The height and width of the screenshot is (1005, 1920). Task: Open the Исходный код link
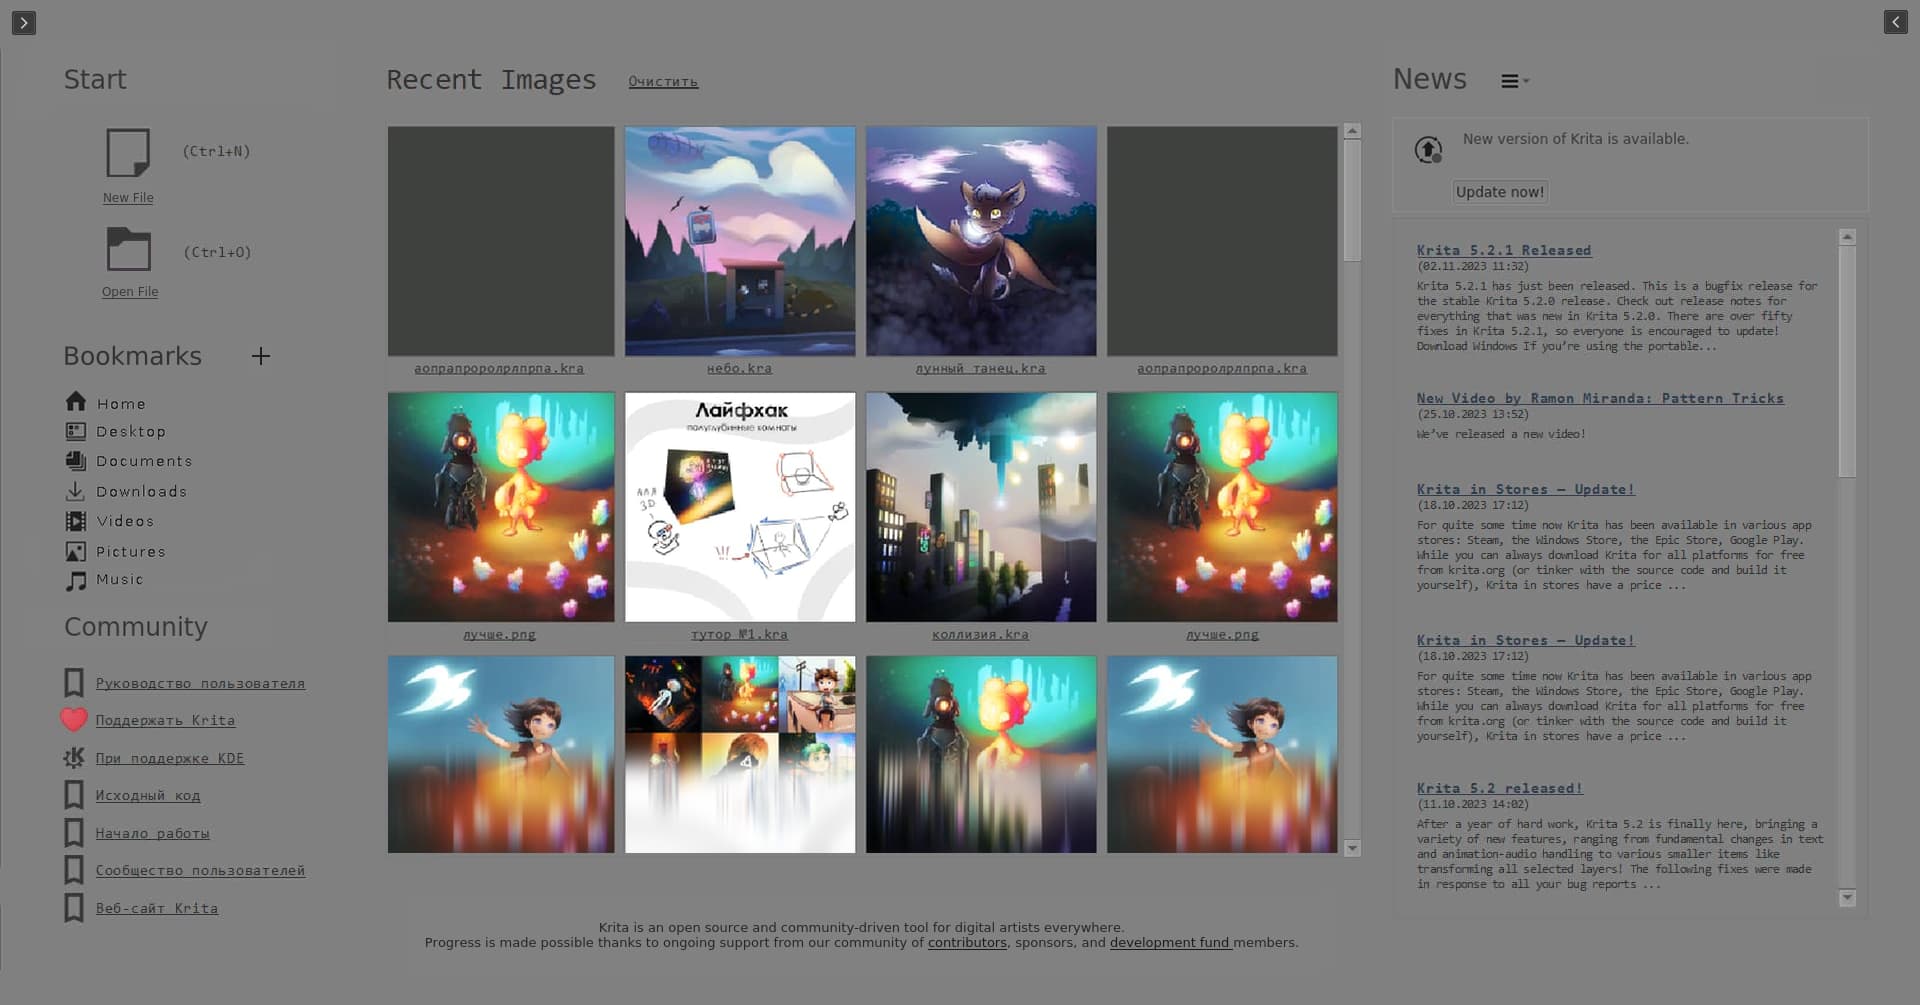[x=148, y=796]
